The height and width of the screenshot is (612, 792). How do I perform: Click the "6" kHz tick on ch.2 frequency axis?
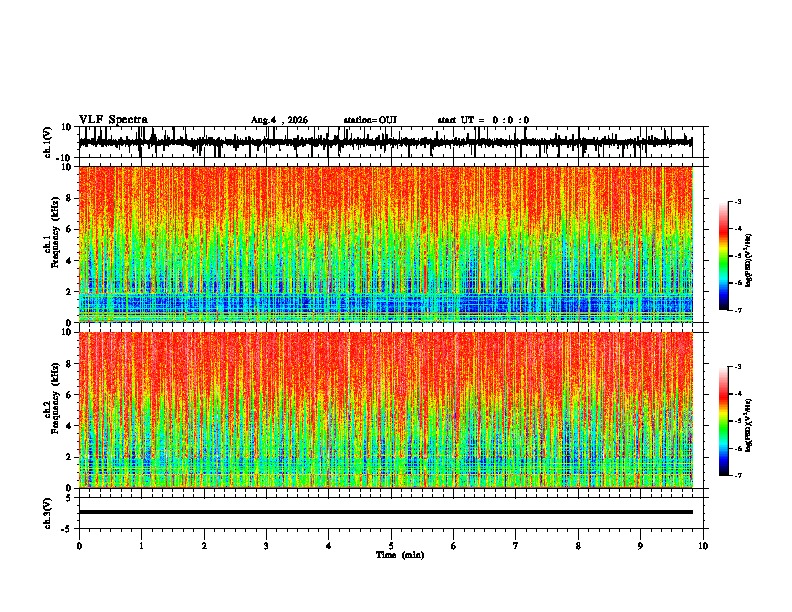click(x=69, y=395)
